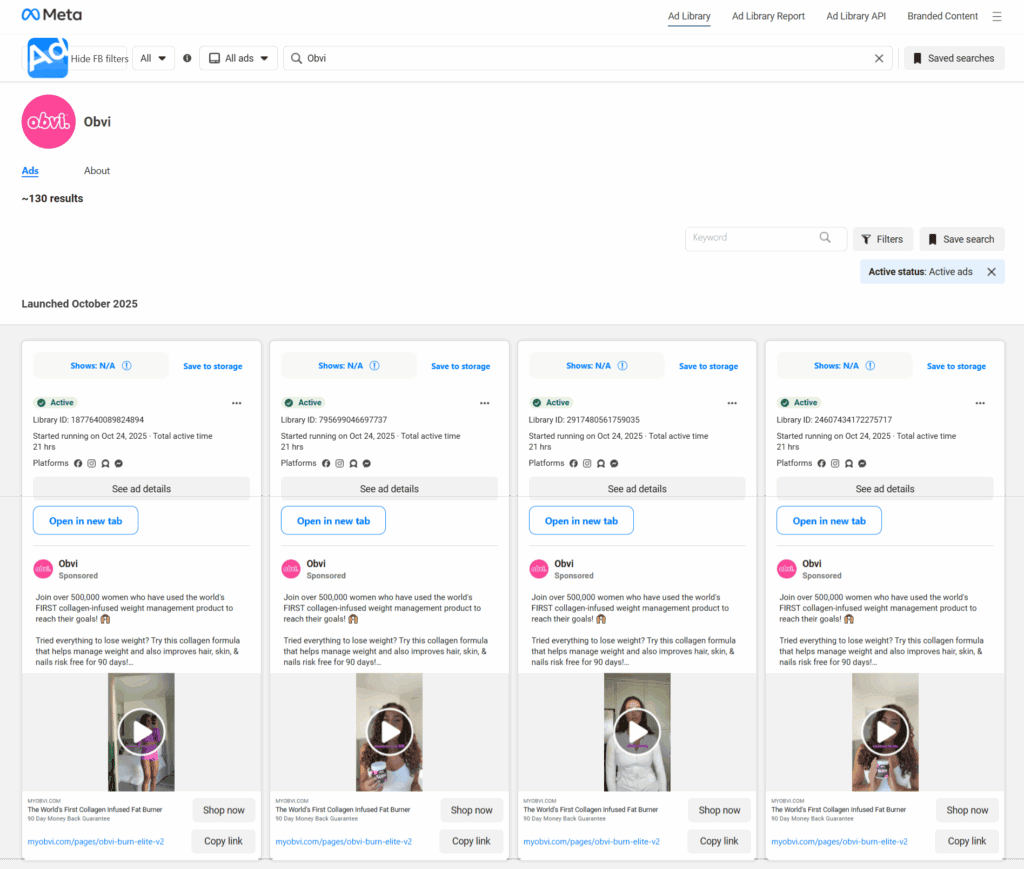The height and width of the screenshot is (869, 1024).
Task: Play the video in the third ad
Action: click(637, 733)
